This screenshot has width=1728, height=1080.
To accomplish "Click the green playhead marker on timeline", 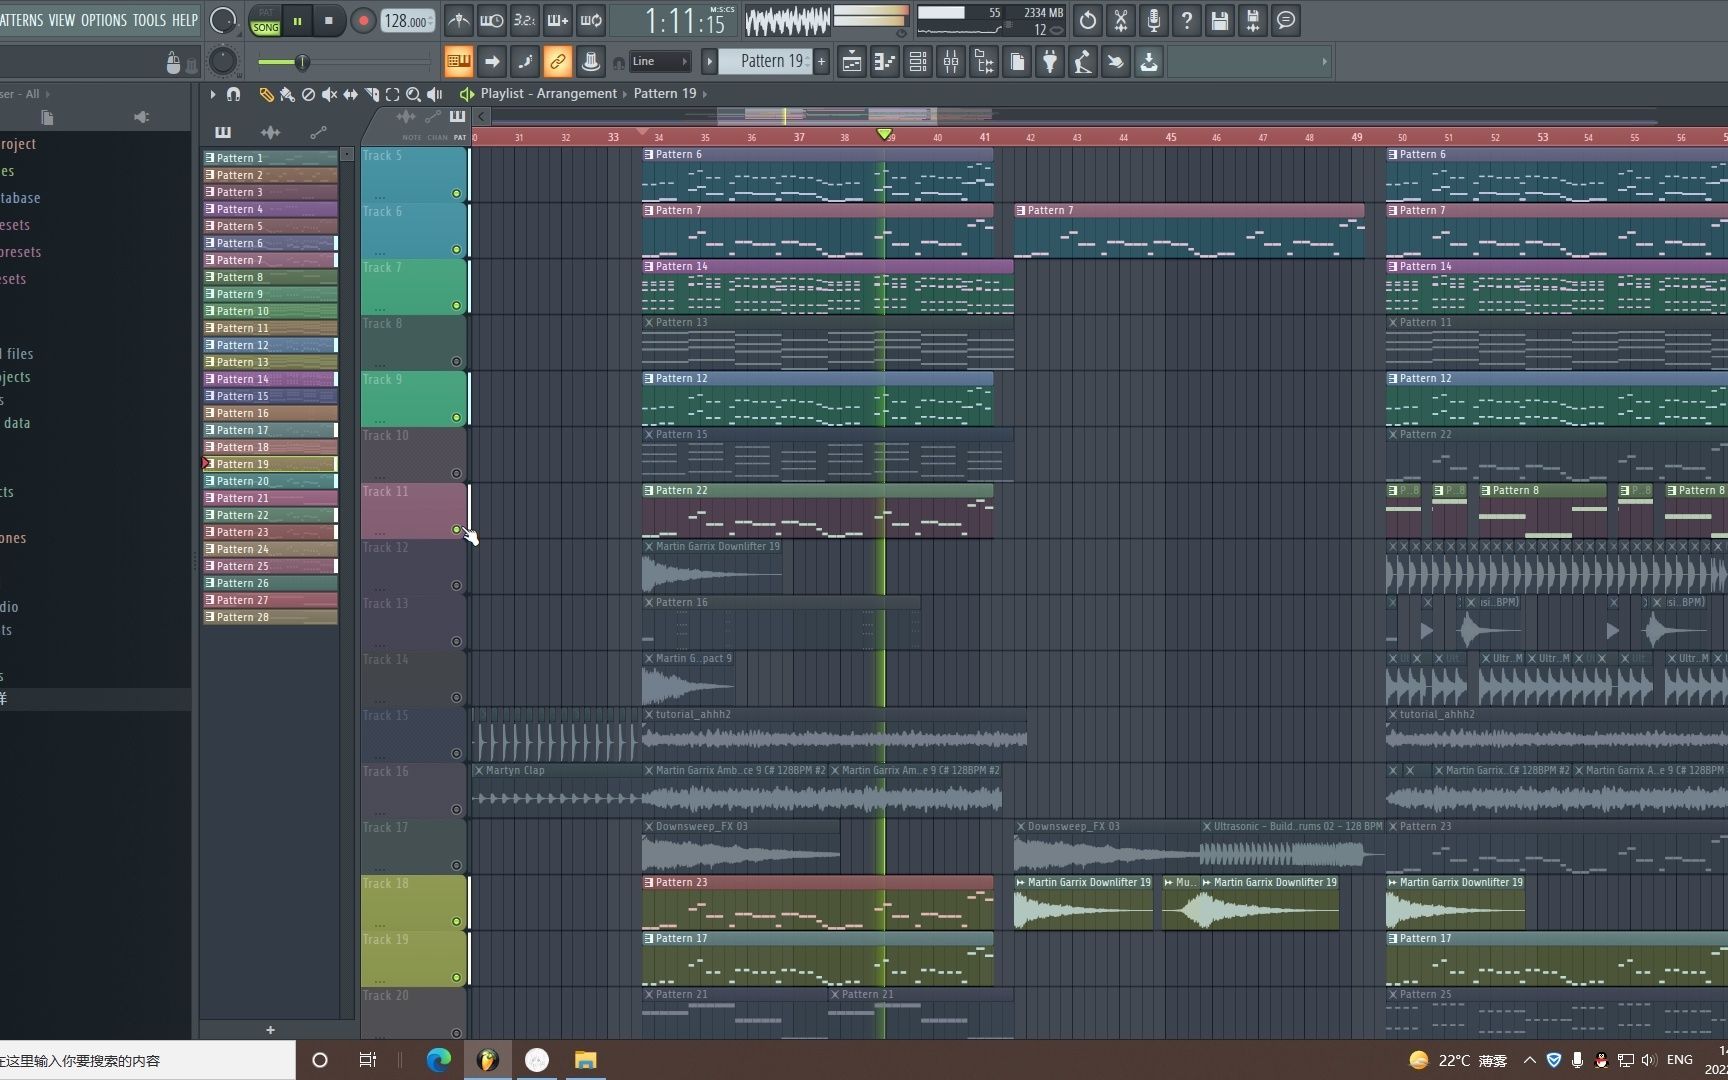I will (x=884, y=135).
